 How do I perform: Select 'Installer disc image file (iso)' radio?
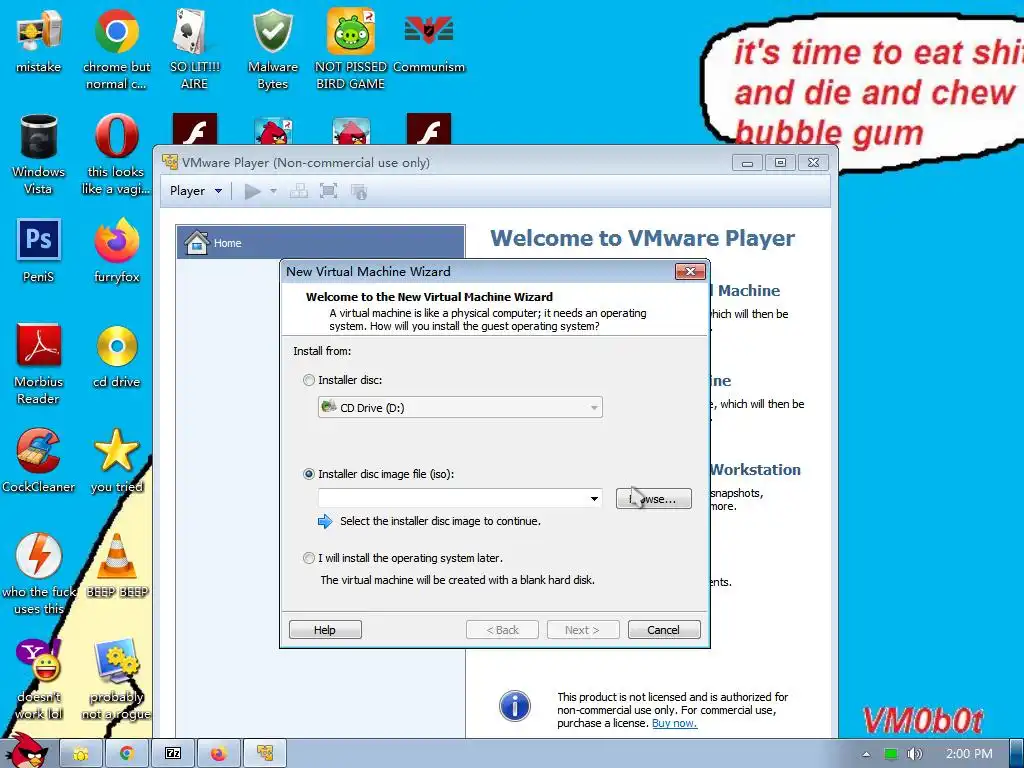click(309, 474)
